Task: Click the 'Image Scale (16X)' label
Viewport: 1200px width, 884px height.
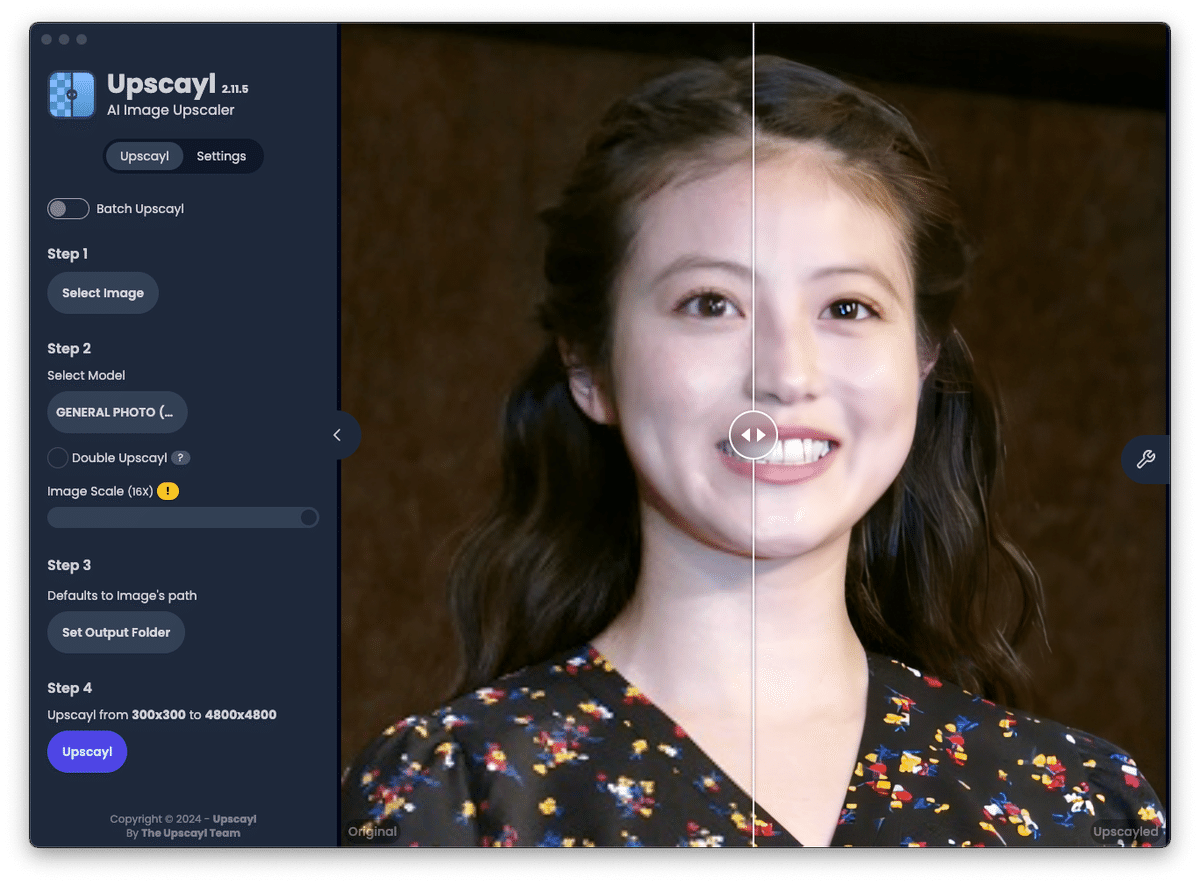Action: (x=100, y=491)
